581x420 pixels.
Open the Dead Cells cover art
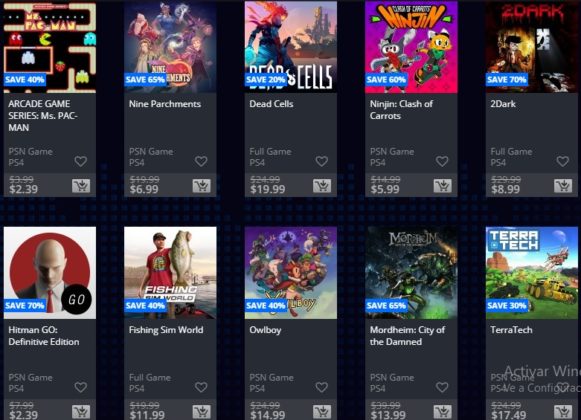pos(291,47)
